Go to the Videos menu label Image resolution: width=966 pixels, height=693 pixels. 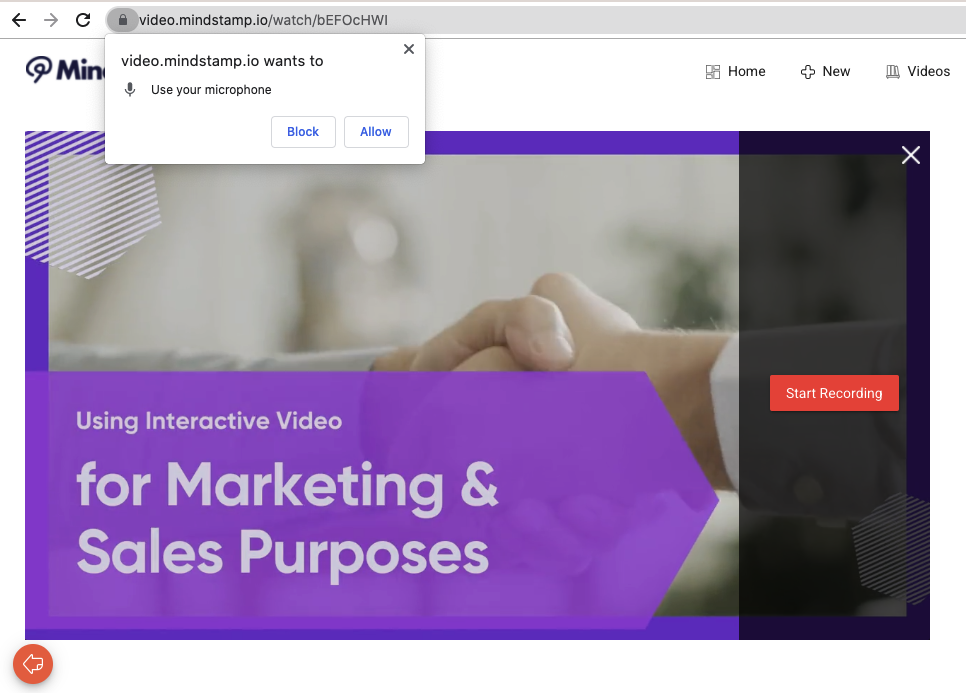928,72
